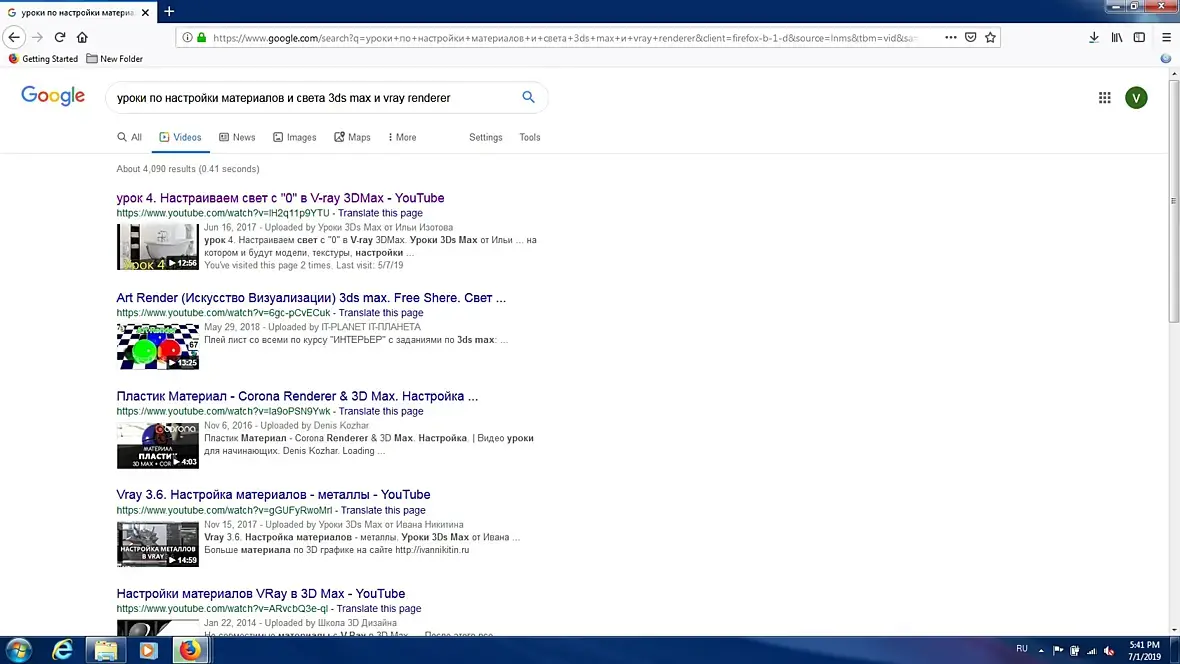This screenshot has width=1180, height=664.
Task: Click inside the Google search query field
Action: coord(312,98)
